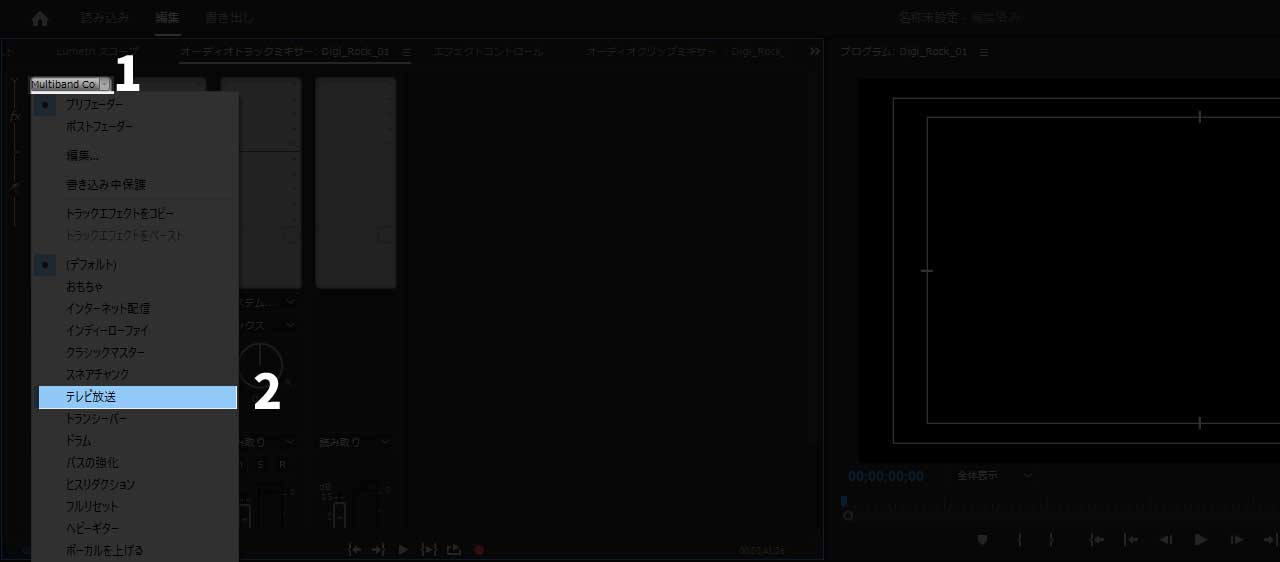
Task: Toggle Solo S button on mixer track
Action: click(x=261, y=465)
